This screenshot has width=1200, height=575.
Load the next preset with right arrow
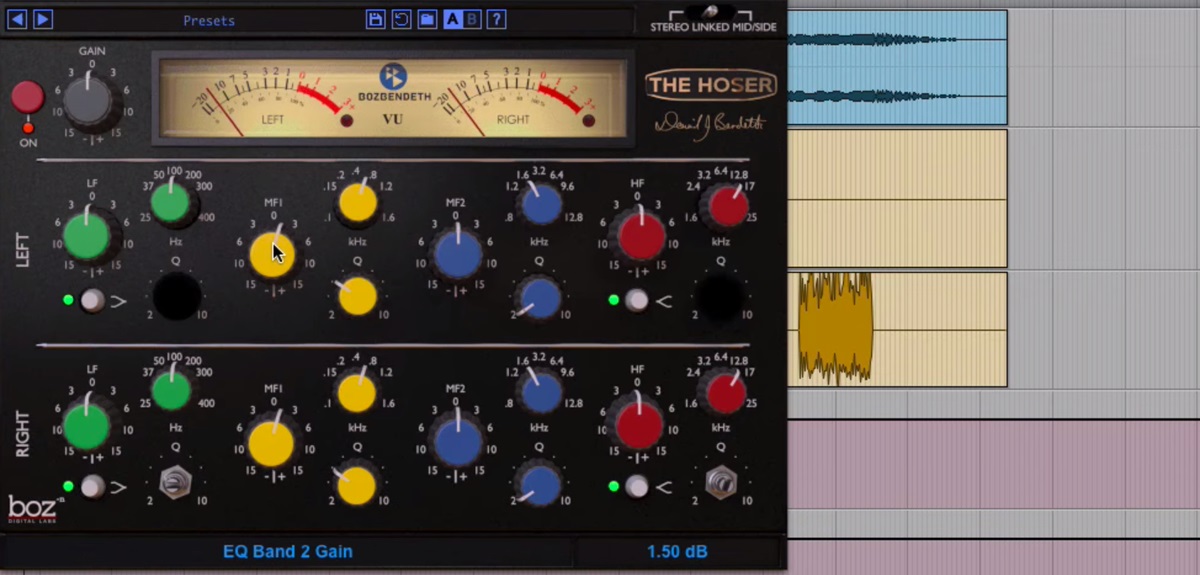(43, 19)
